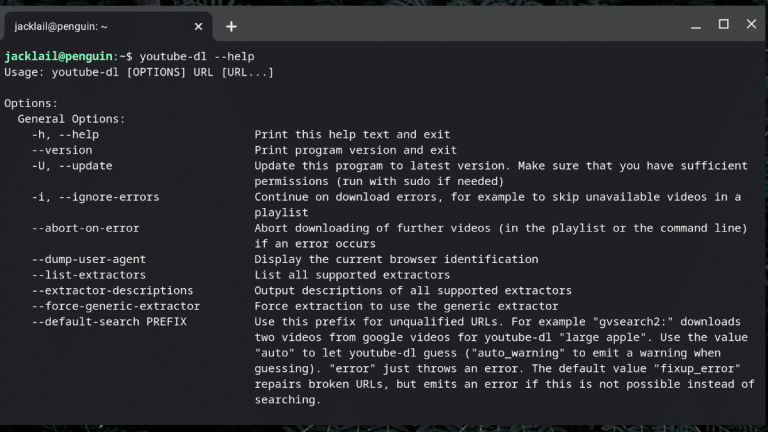Close the terminal window

coord(750,25)
